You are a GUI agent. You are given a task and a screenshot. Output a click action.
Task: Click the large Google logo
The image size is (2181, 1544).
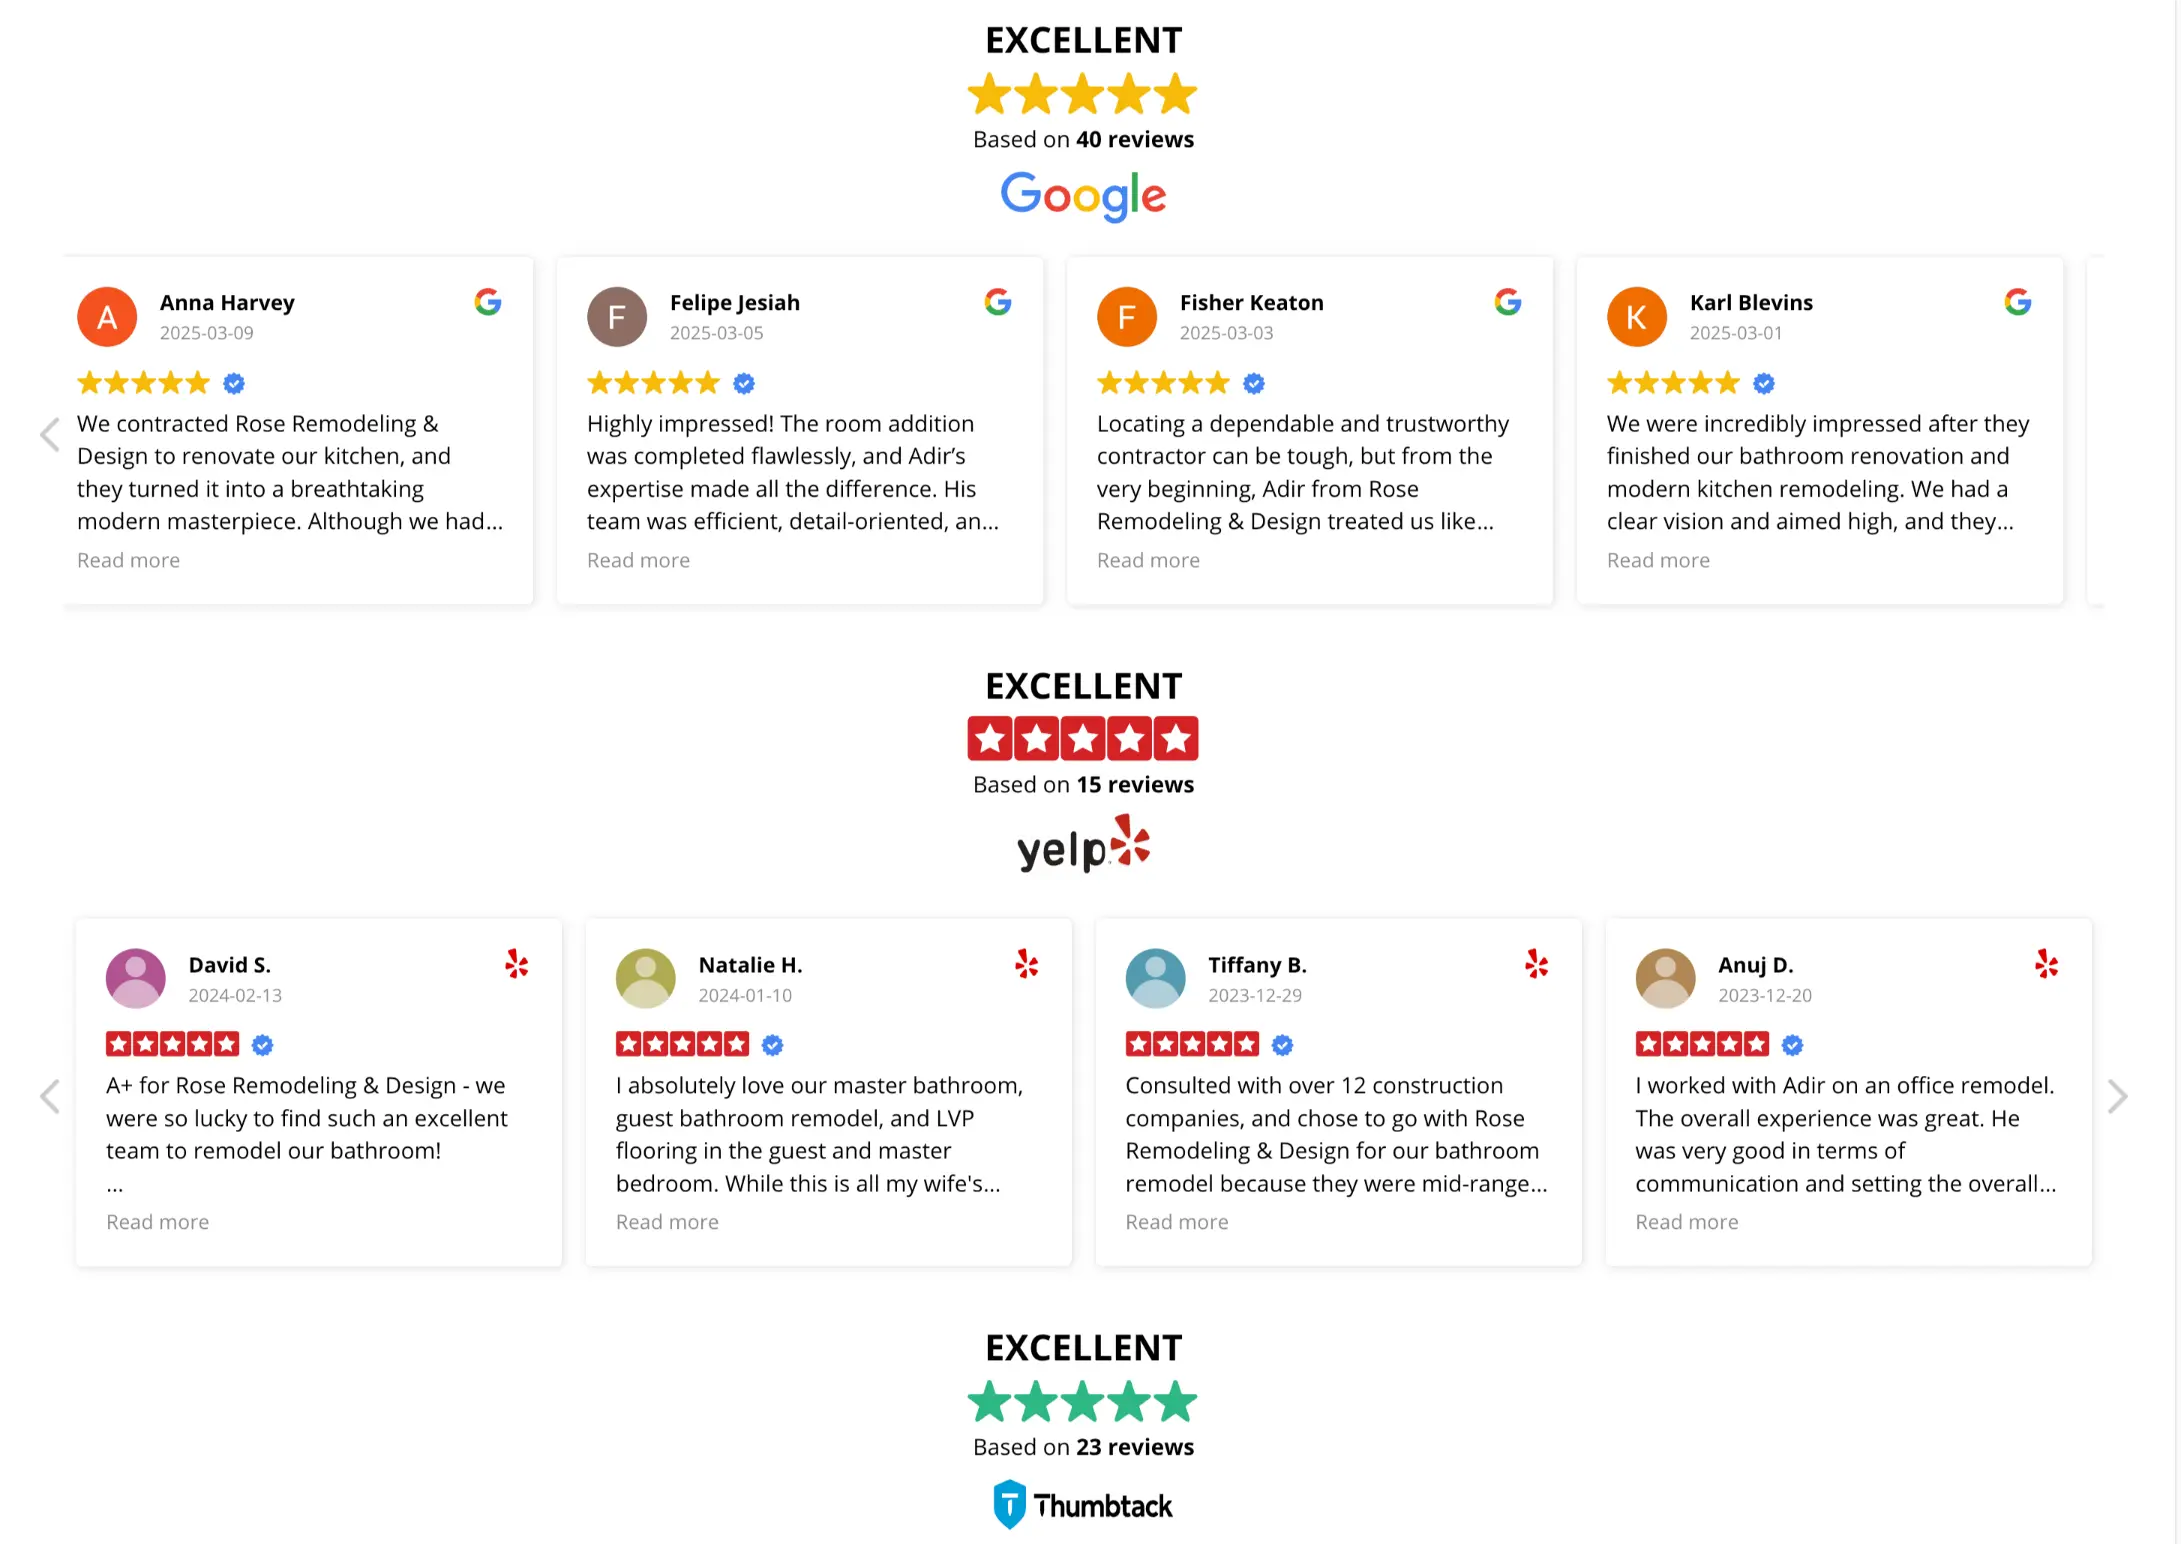coord(1083,196)
